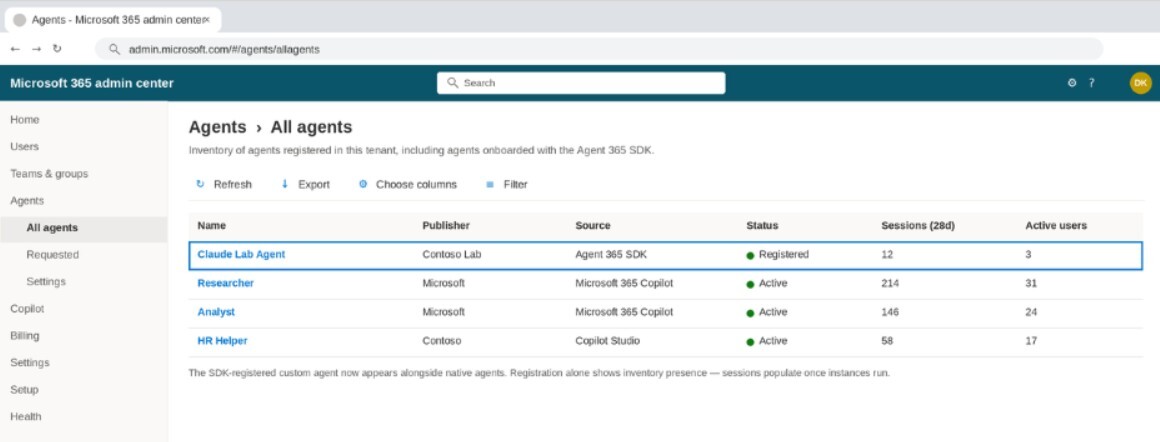Open Copilot in the sidebar

click(x=27, y=309)
